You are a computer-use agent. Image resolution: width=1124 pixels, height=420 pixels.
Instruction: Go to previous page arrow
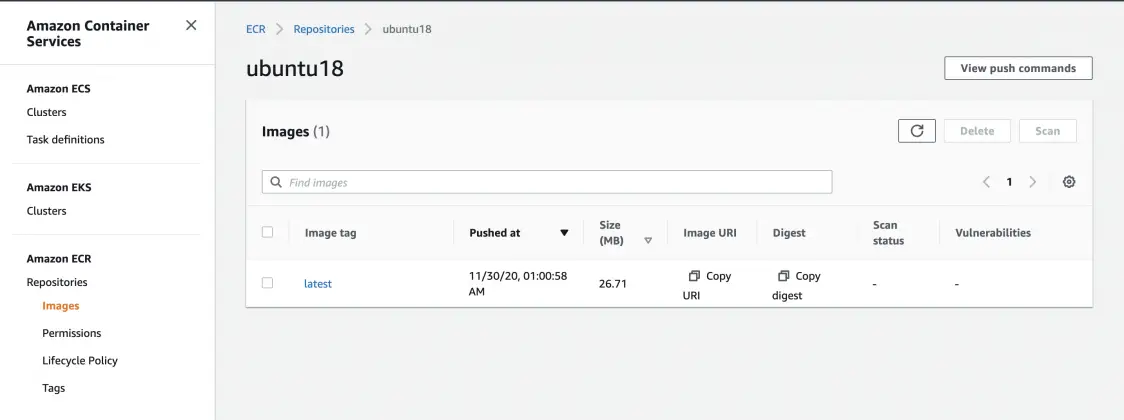click(x=986, y=182)
